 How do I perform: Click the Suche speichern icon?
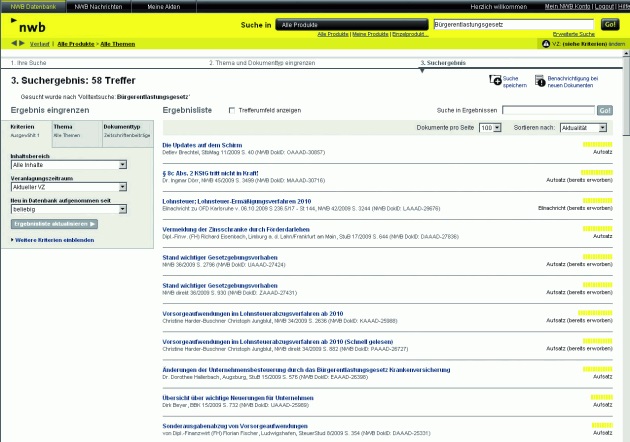tap(494, 80)
